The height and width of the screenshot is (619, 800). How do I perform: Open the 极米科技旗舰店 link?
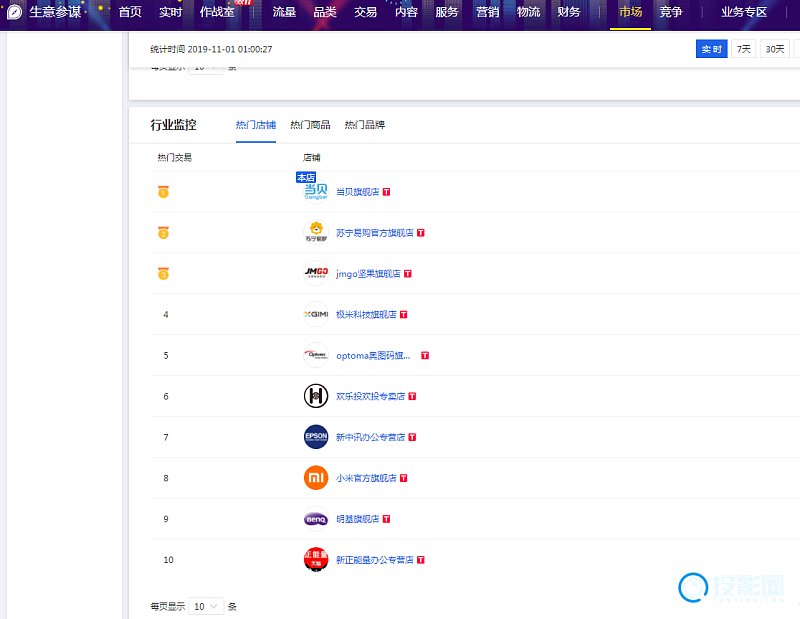[x=366, y=314]
